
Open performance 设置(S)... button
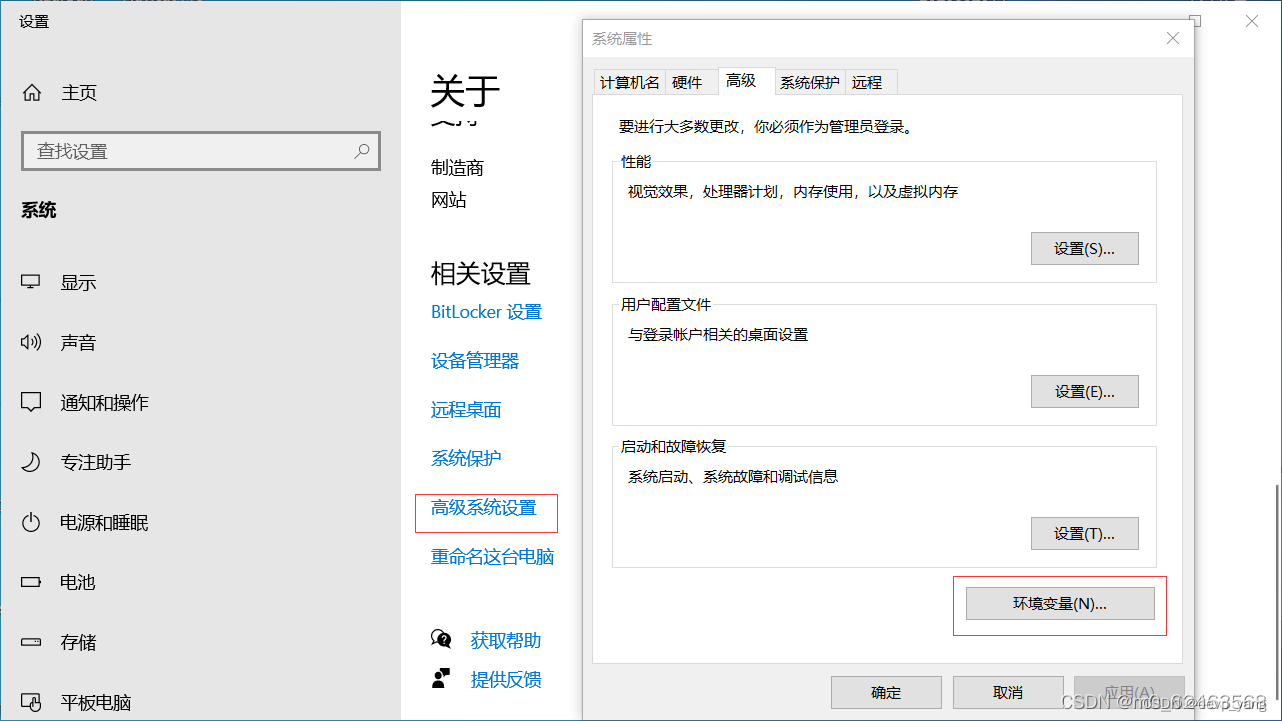click(x=1084, y=248)
